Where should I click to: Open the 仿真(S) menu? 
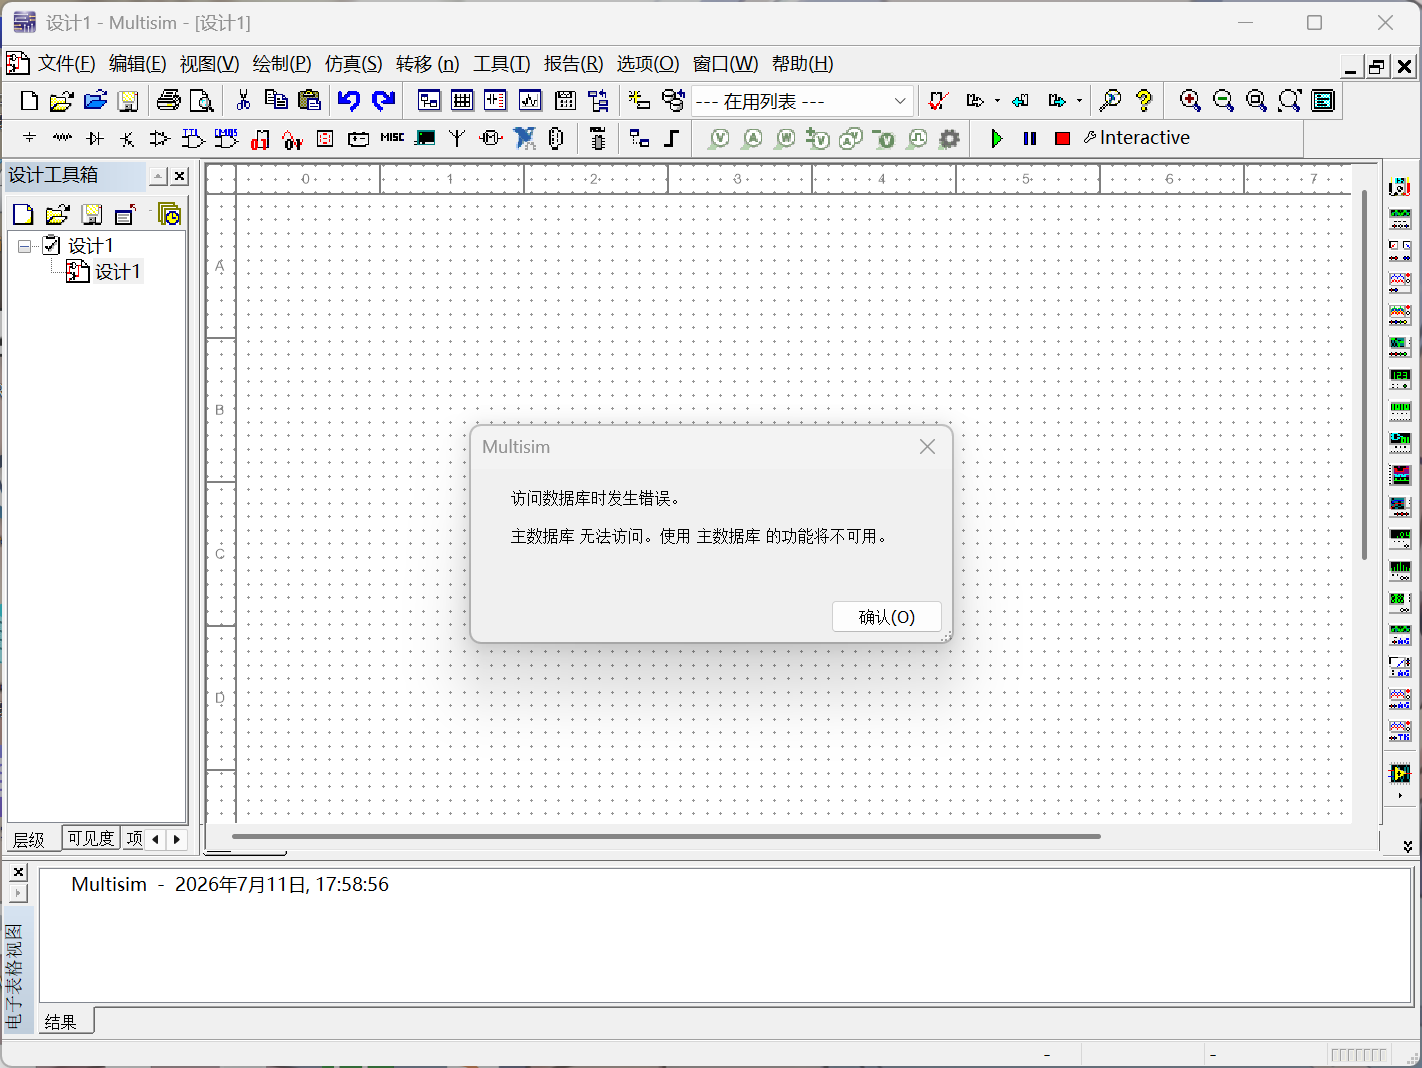[x=353, y=64]
